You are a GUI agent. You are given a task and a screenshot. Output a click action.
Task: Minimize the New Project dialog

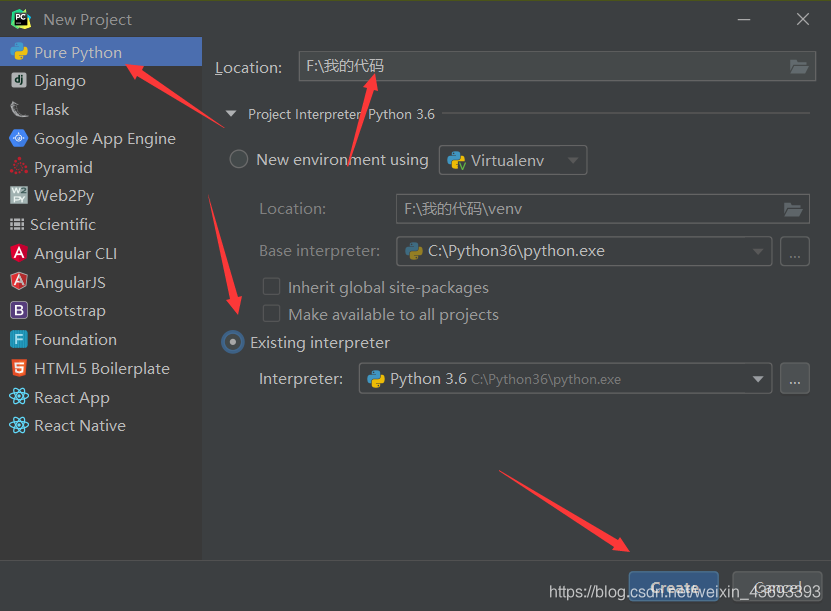744,20
